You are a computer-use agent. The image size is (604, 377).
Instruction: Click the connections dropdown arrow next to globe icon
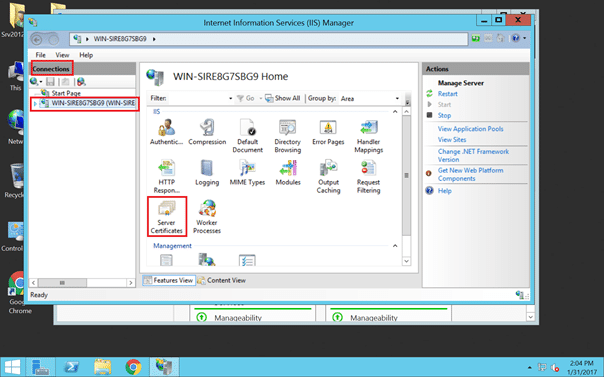pos(41,82)
